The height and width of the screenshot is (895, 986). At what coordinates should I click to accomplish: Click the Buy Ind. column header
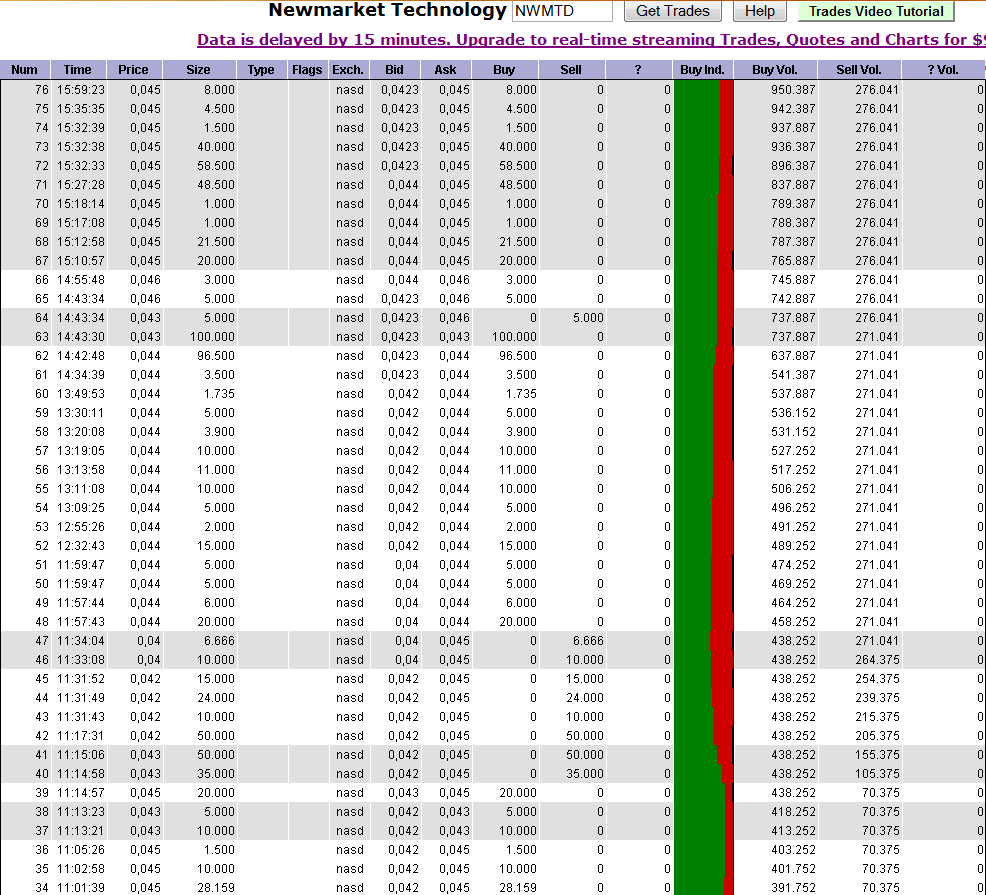(702, 70)
